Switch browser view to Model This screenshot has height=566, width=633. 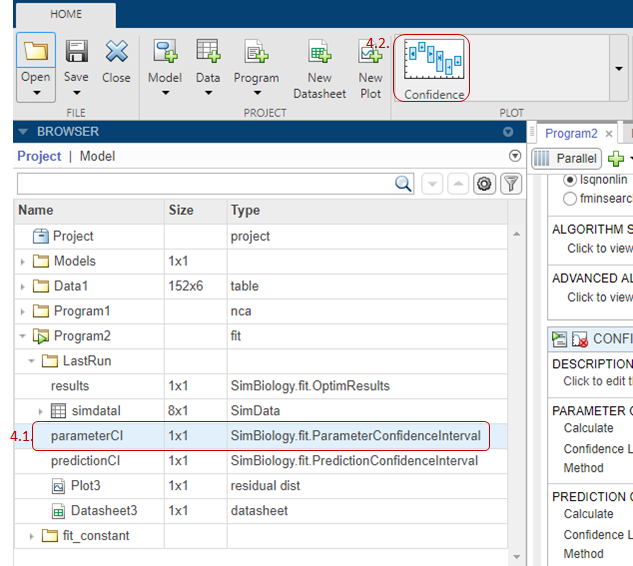click(97, 156)
